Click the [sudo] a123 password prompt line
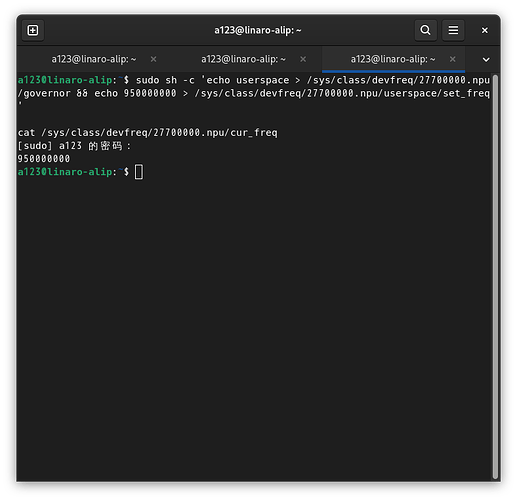Viewport: 517px width, 500px height. point(74,146)
